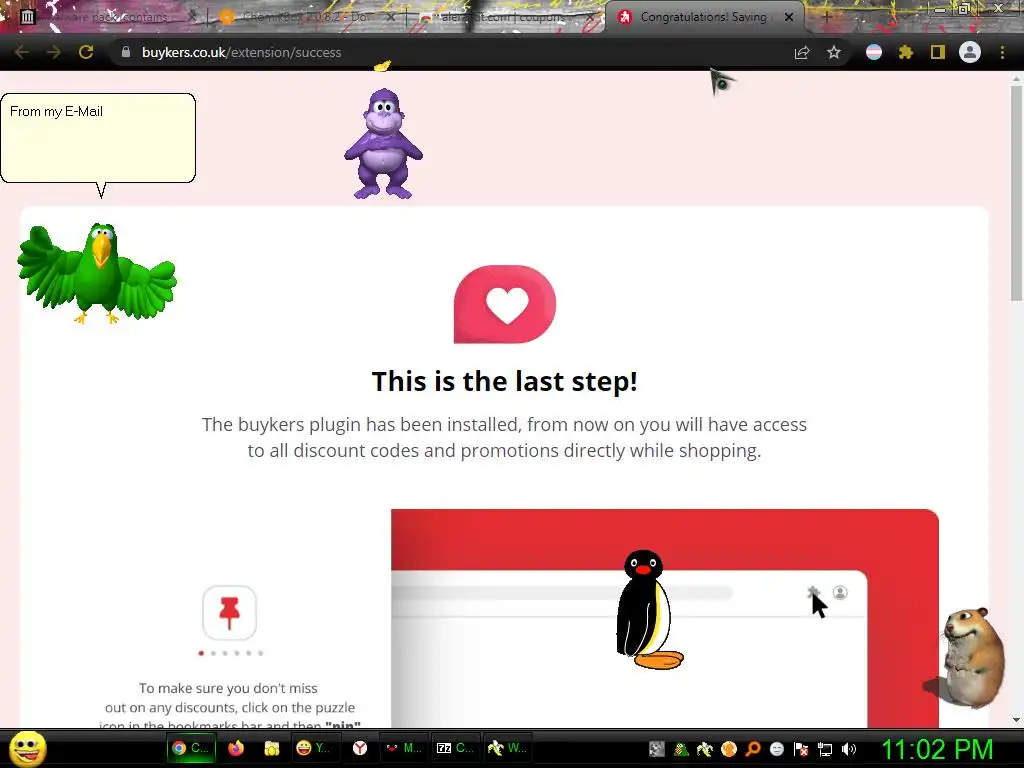Click the 'From my E-Mail' speech bubble
The height and width of the screenshot is (768, 1024).
tap(98, 138)
